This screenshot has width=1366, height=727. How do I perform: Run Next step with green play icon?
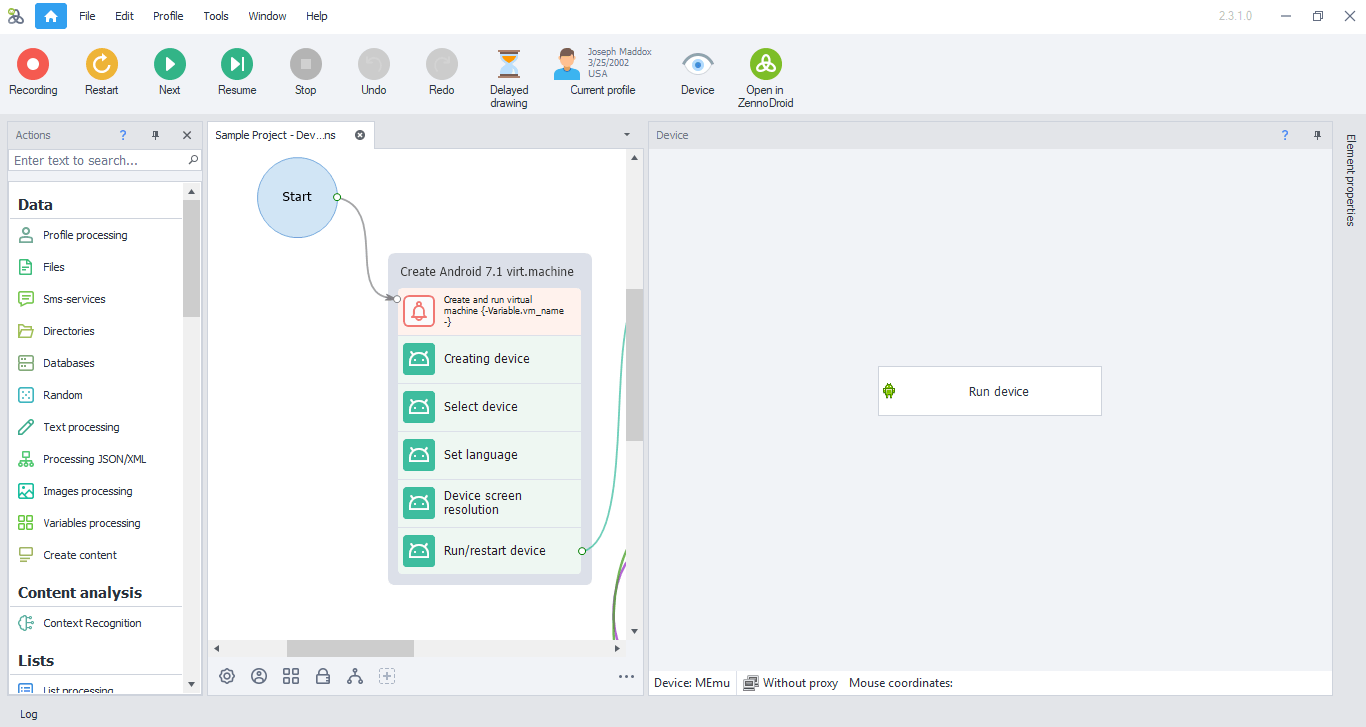point(170,65)
